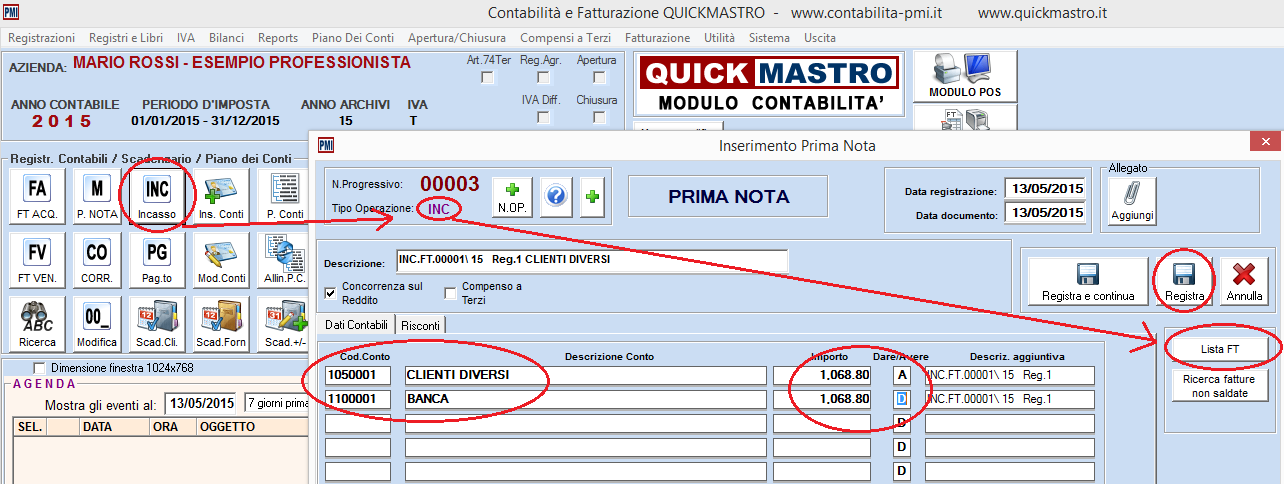Toggle the IVA Diff. checkbox
Viewport: 1284px width, 484px height.
tap(543, 117)
